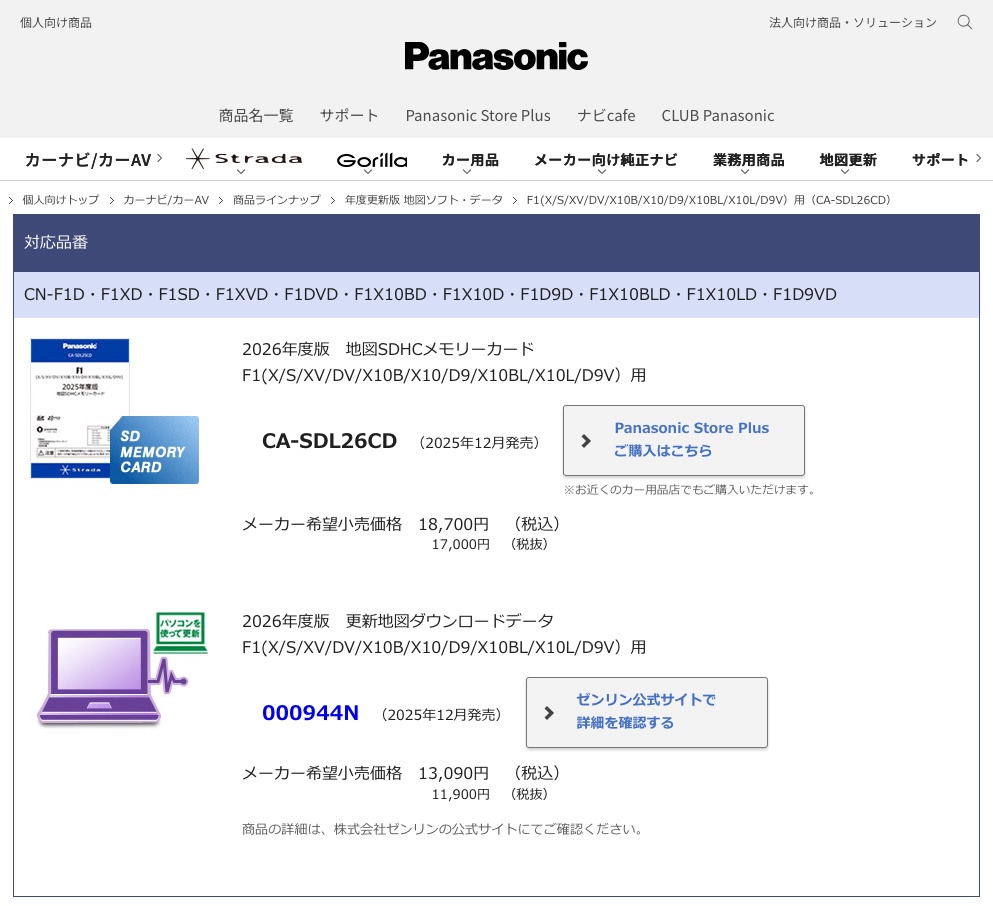Screen dimensions: 993x906
Task: Select the CA-SDL26CD product number text
Action: pyautogui.click(x=329, y=441)
